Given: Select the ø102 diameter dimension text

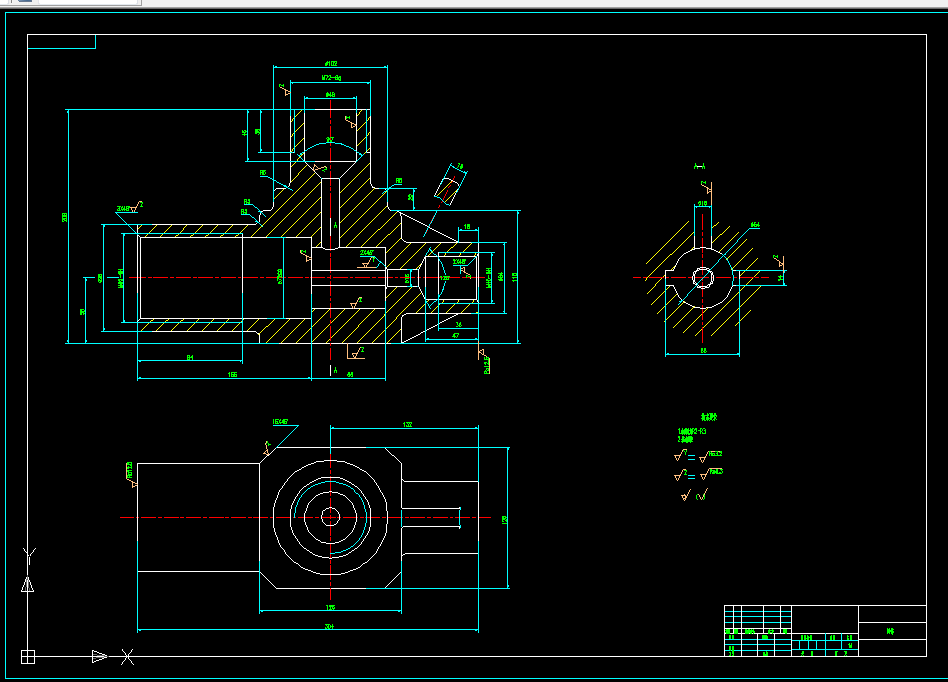Looking at the screenshot, I should click(x=331, y=63).
